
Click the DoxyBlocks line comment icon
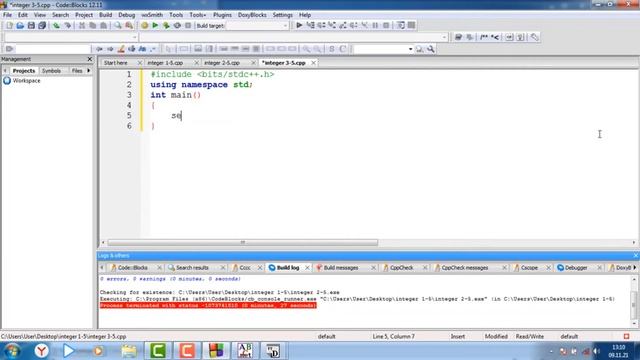coord(495,37)
